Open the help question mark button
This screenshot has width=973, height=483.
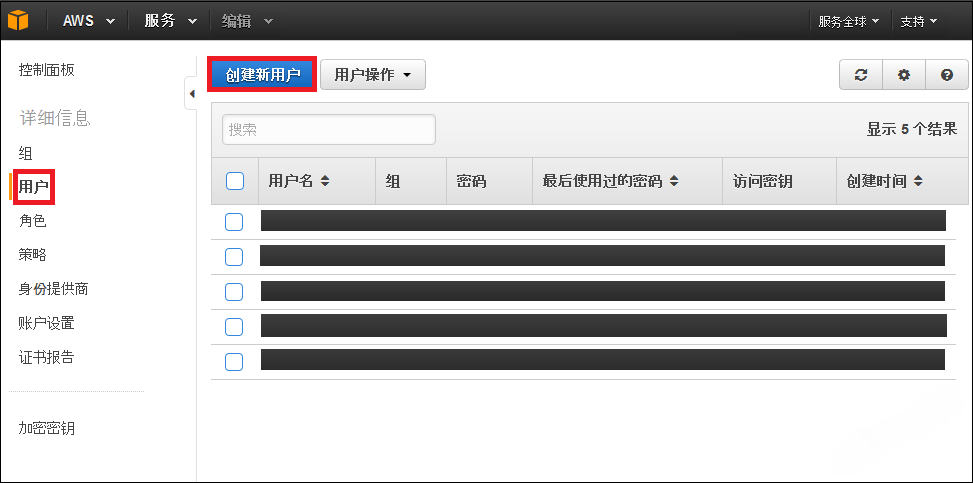point(946,75)
